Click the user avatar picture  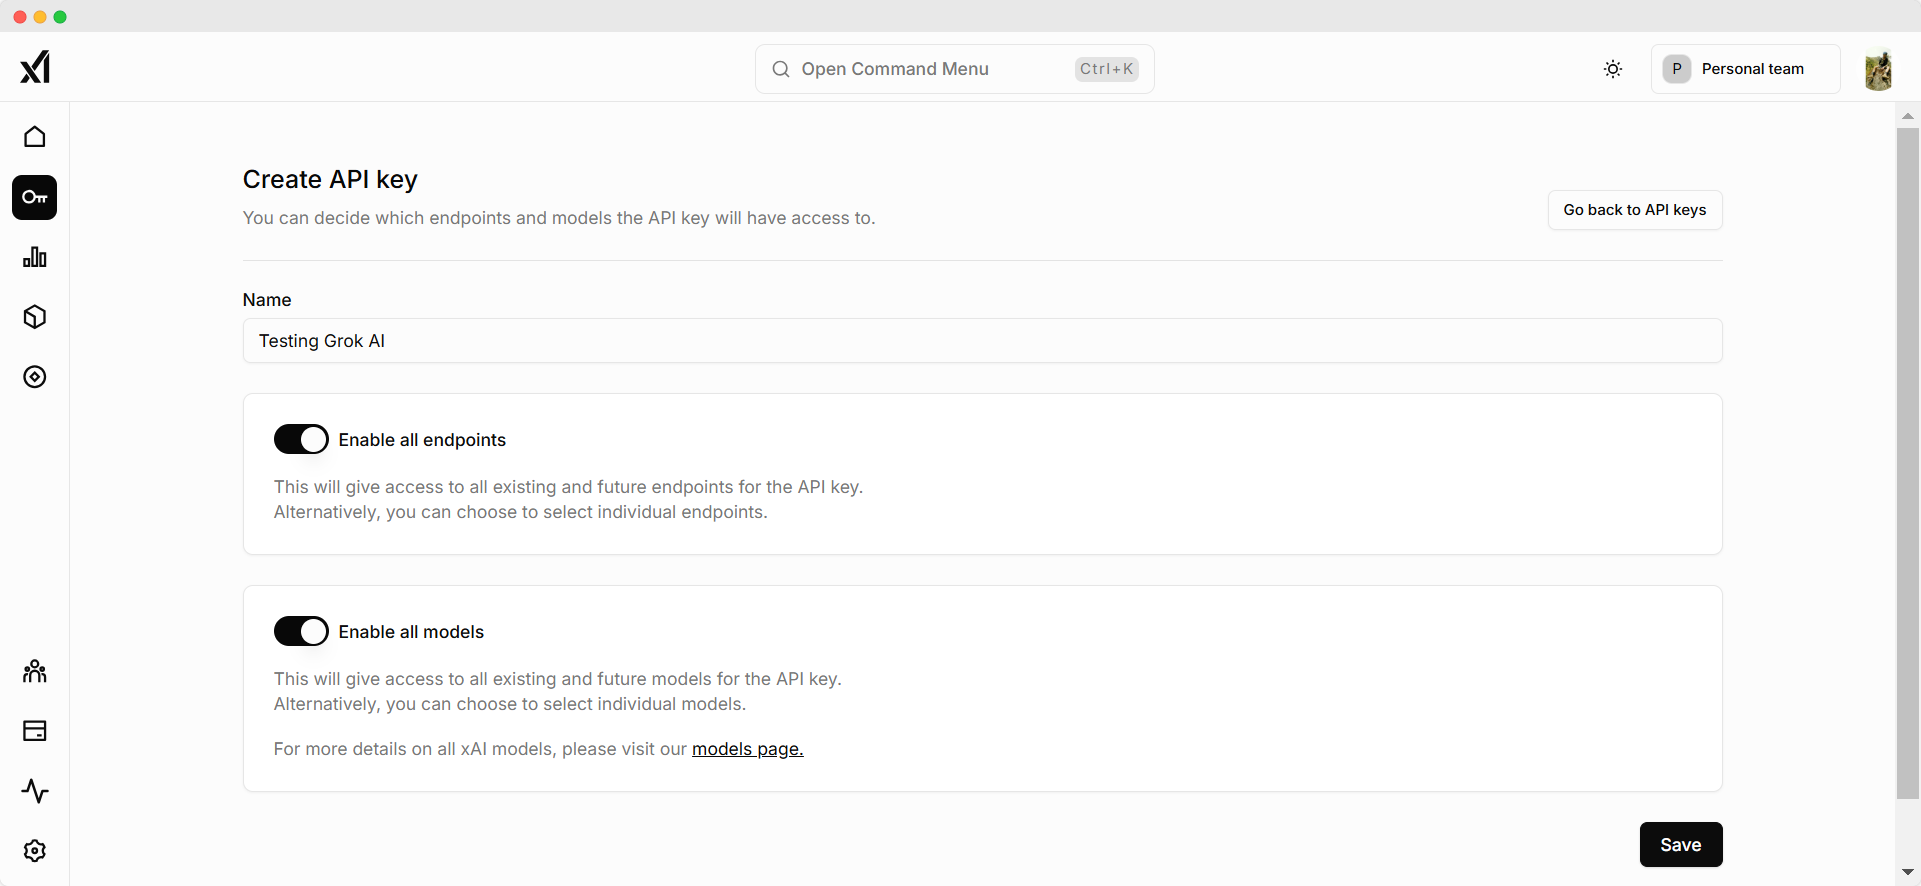point(1879,70)
